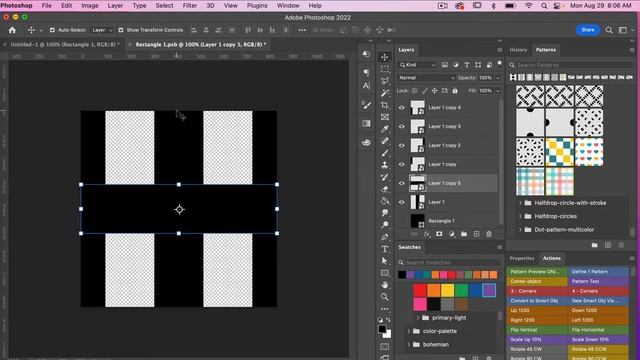Image resolution: width=640 pixels, height=360 pixels.
Task: Filter layers for type layers icon
Action: pos(467,65)
